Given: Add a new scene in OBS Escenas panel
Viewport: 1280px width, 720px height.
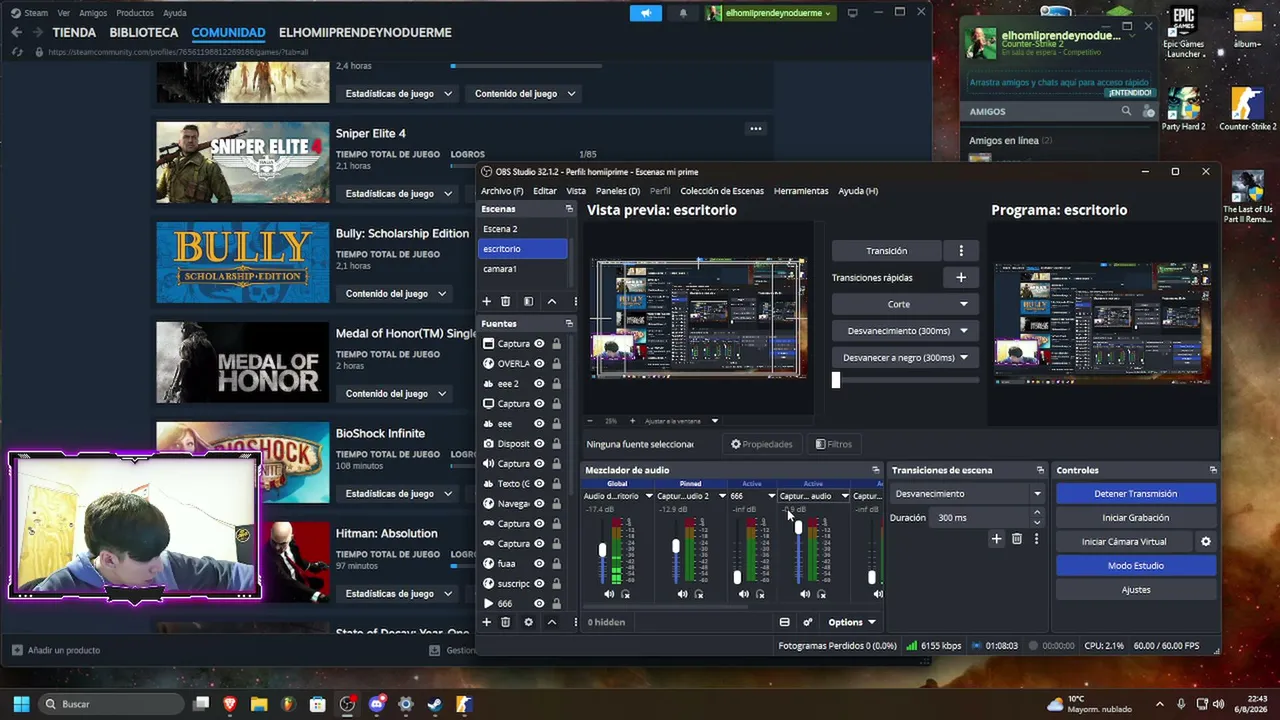Looking at the screenshot, I should coord(487,301).
